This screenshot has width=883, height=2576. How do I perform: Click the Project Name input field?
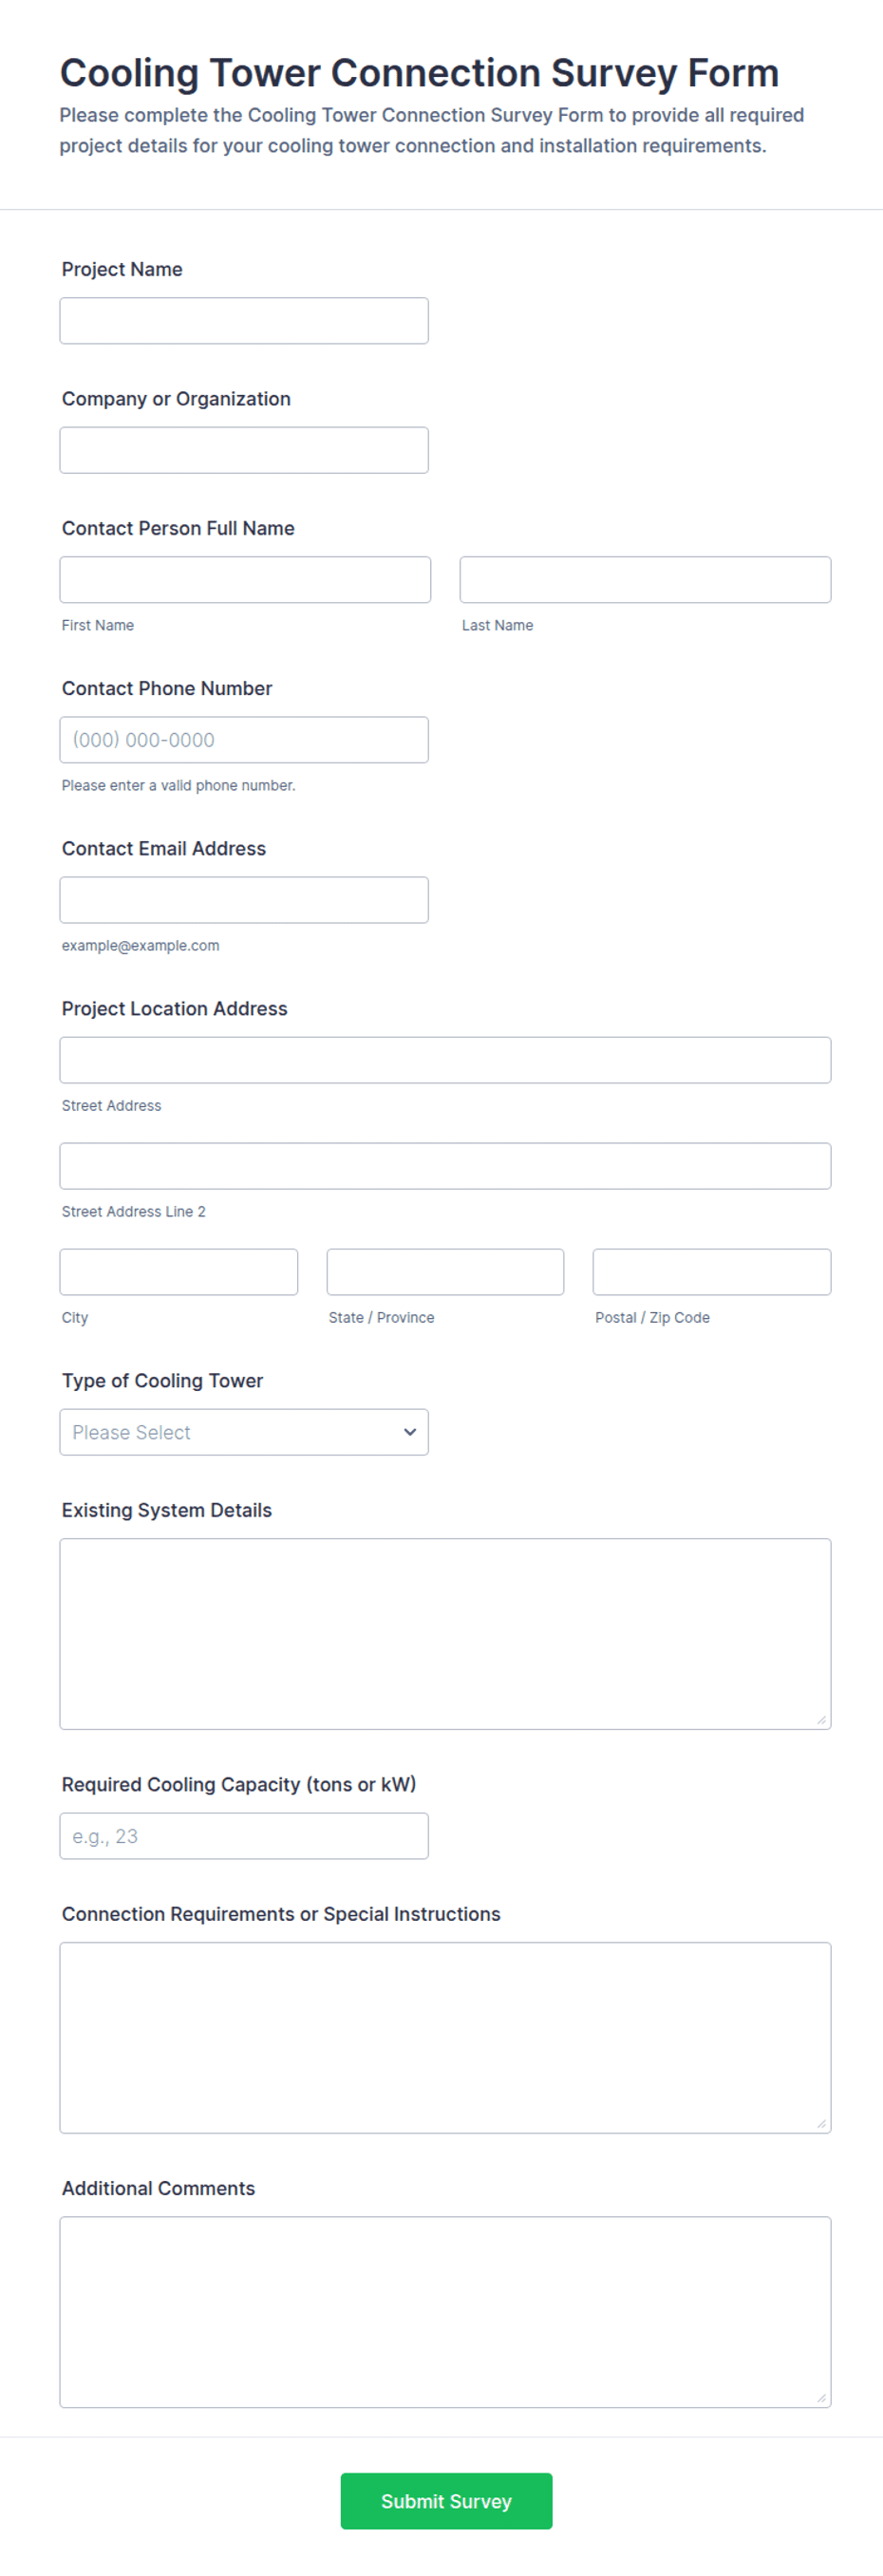pyautogui.click(x=244, y=321)
